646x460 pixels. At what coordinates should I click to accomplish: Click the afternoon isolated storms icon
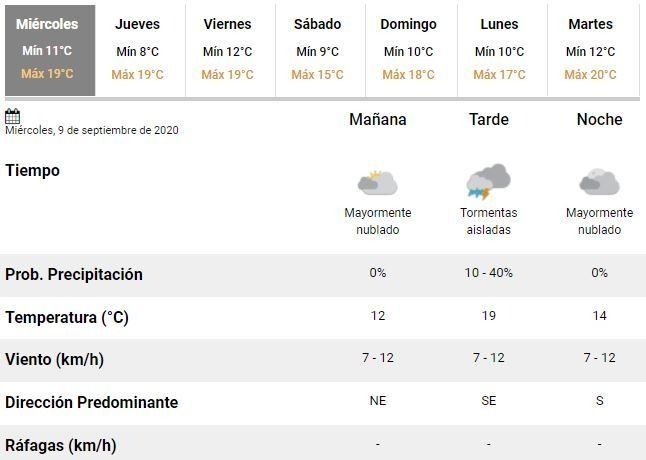[x=488, y=181]
